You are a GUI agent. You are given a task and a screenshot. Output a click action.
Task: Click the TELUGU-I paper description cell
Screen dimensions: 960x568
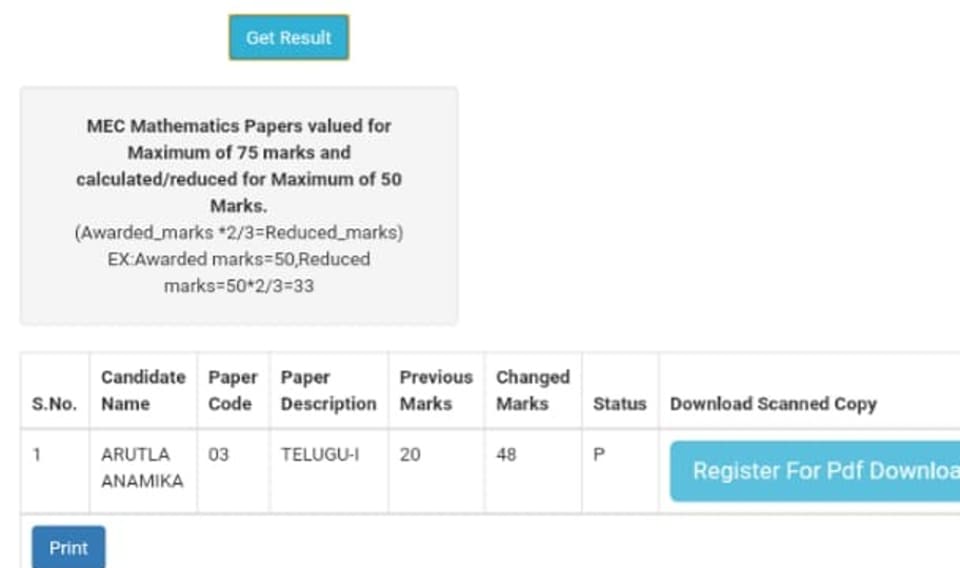tap(320, 455)
